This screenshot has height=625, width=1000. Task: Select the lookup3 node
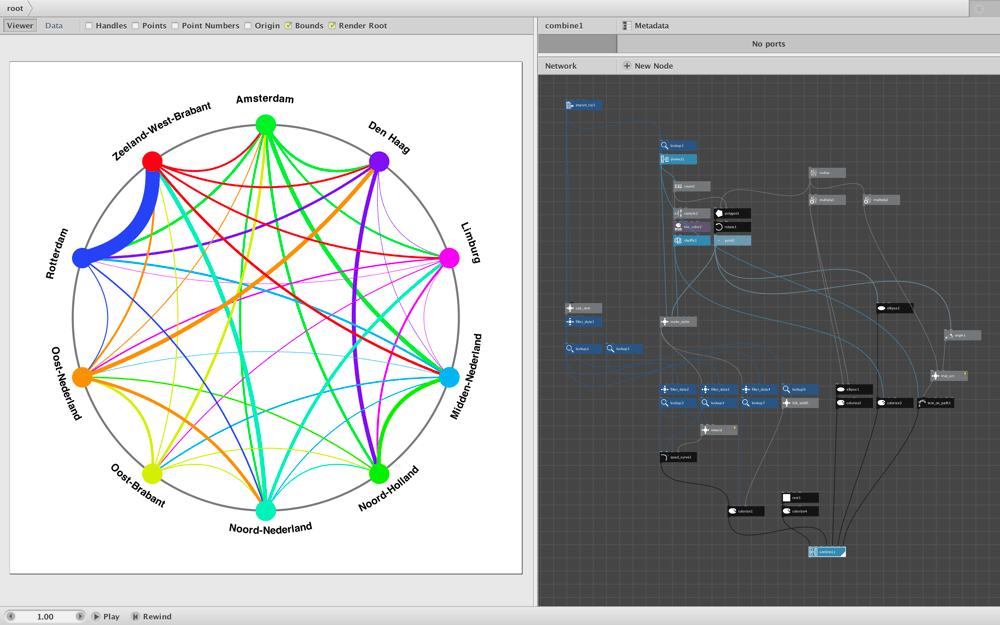pos(678,402)
